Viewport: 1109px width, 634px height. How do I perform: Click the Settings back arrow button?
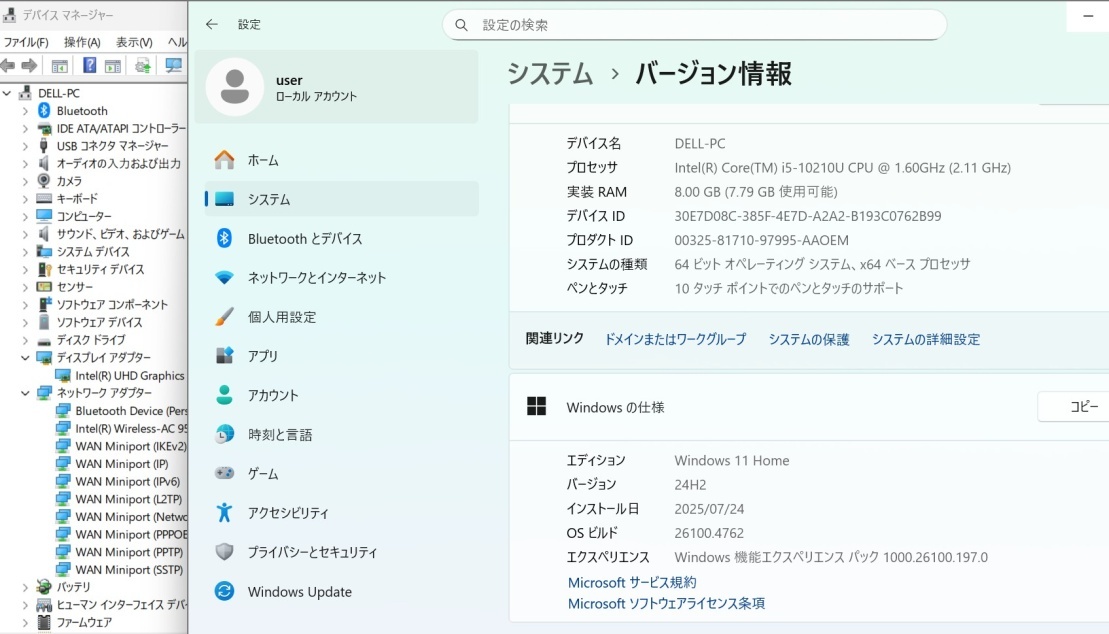tap(211, 24)
